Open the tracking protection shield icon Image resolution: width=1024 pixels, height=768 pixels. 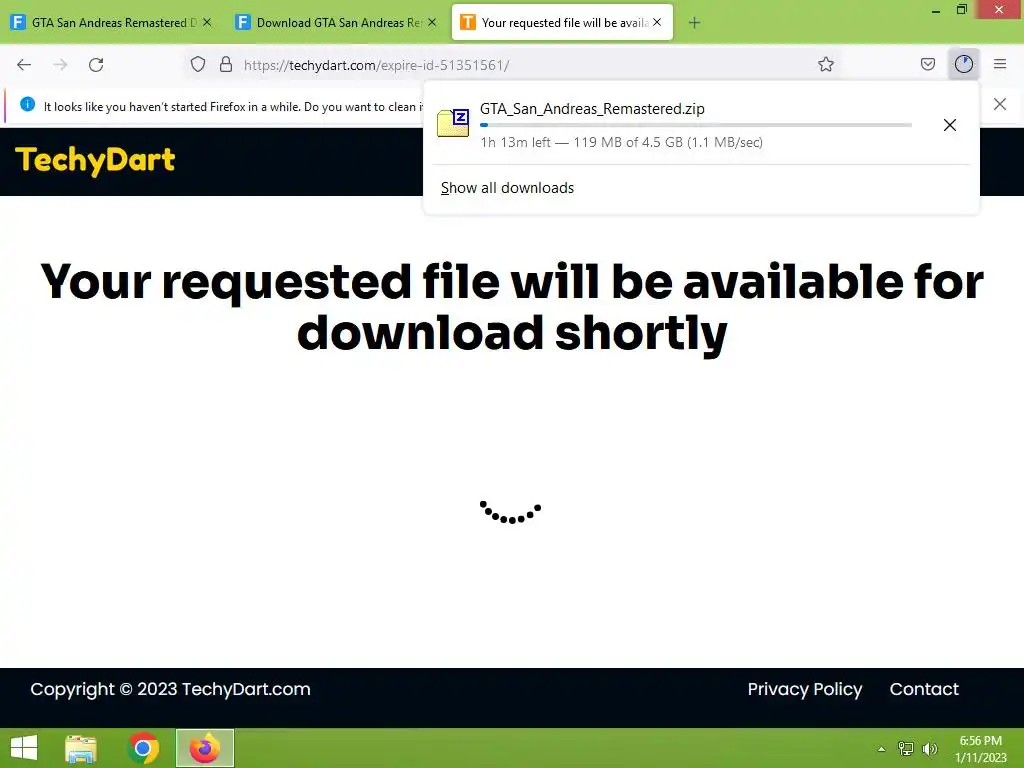click(198, 64)
